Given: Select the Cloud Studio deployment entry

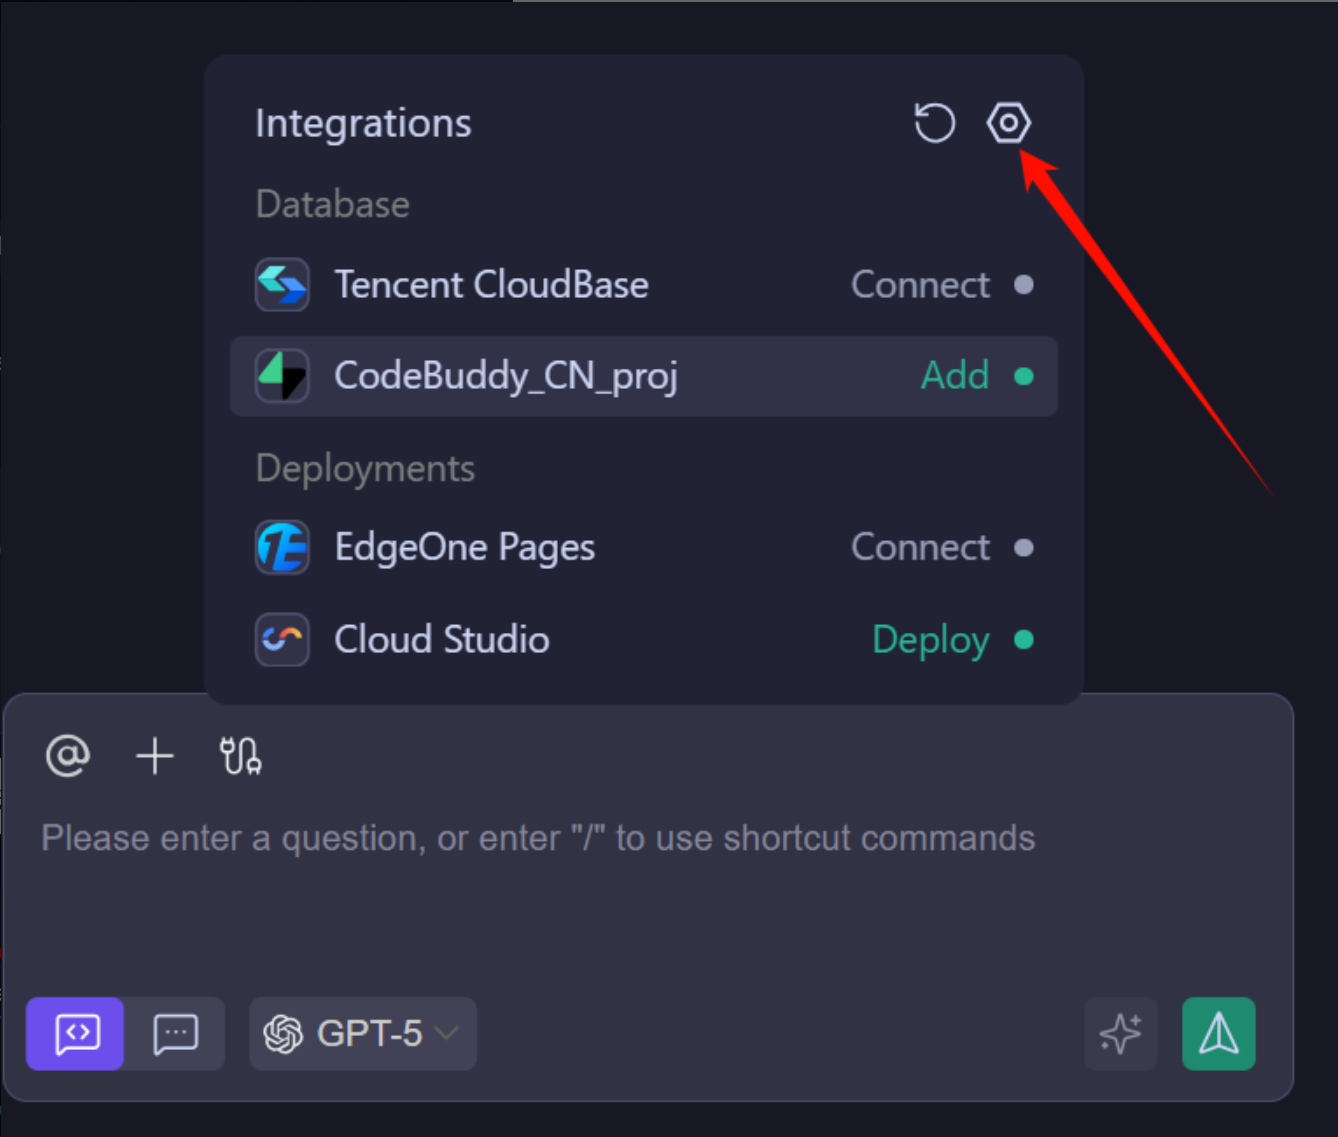Looking at the screenshot, I should (x=442, y=640).
